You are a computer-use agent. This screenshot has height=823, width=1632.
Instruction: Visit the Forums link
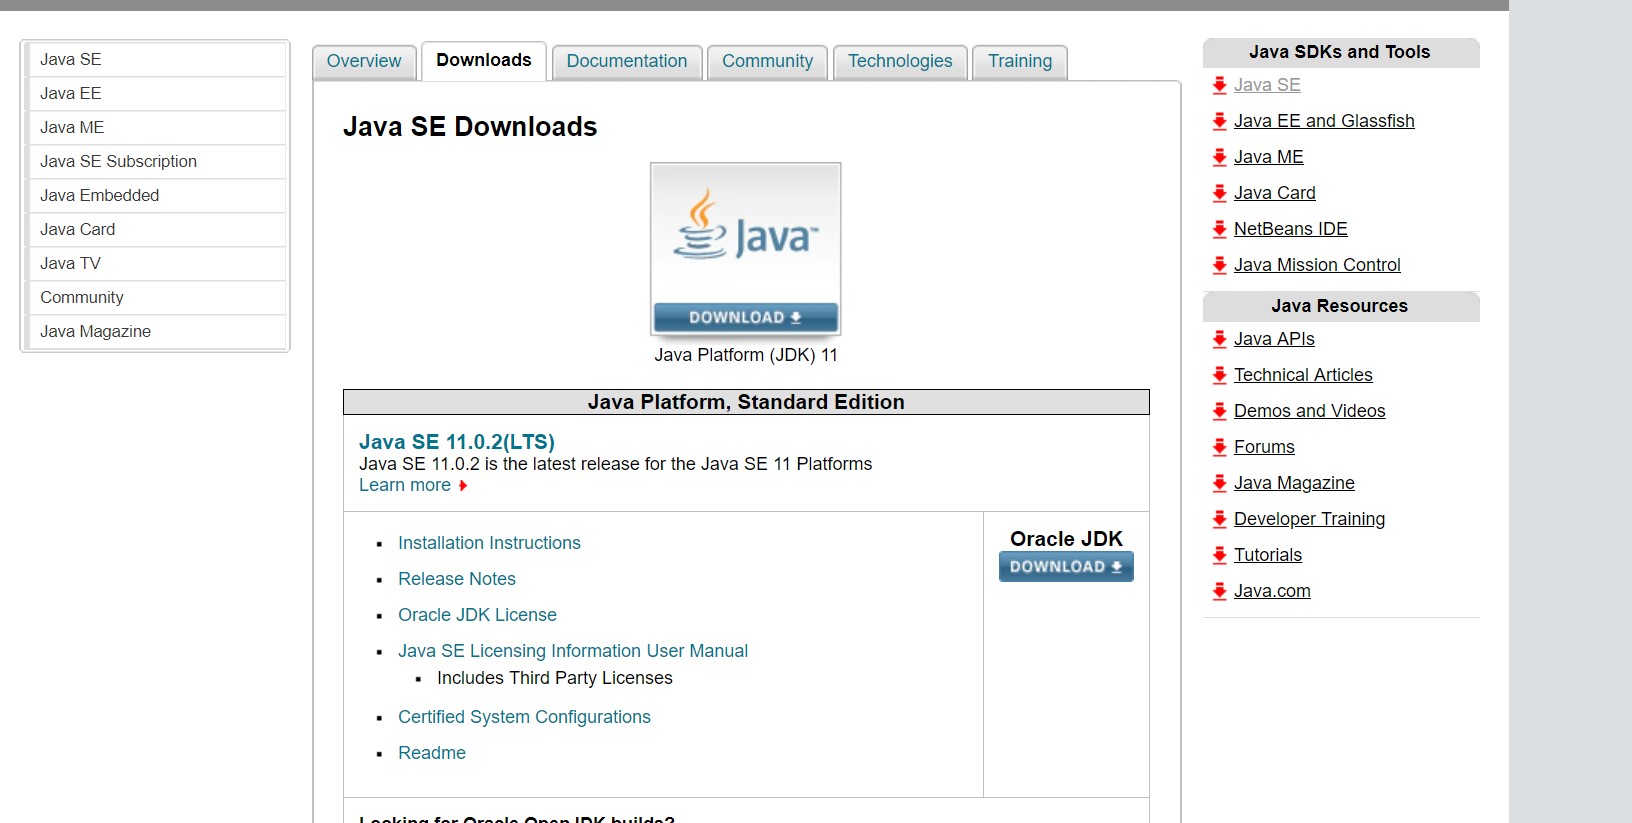pyautogui.click(x=1264, y=447)
